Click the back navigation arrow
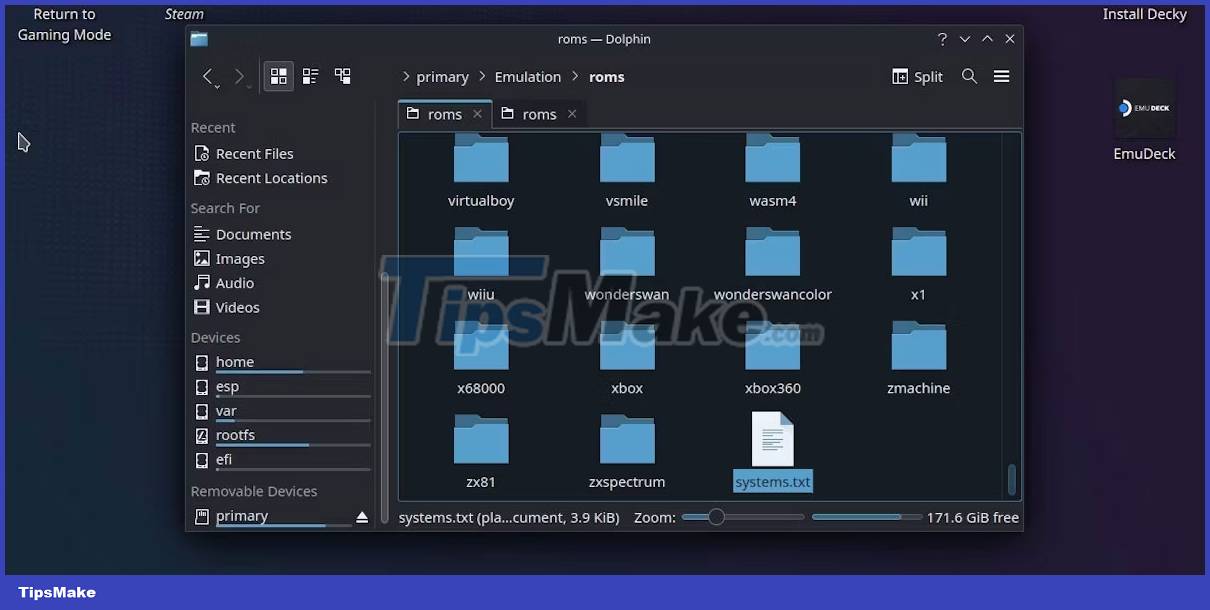Image resolution: width=1210 pixels, height=610 pixels. click(x=209, y=76)
